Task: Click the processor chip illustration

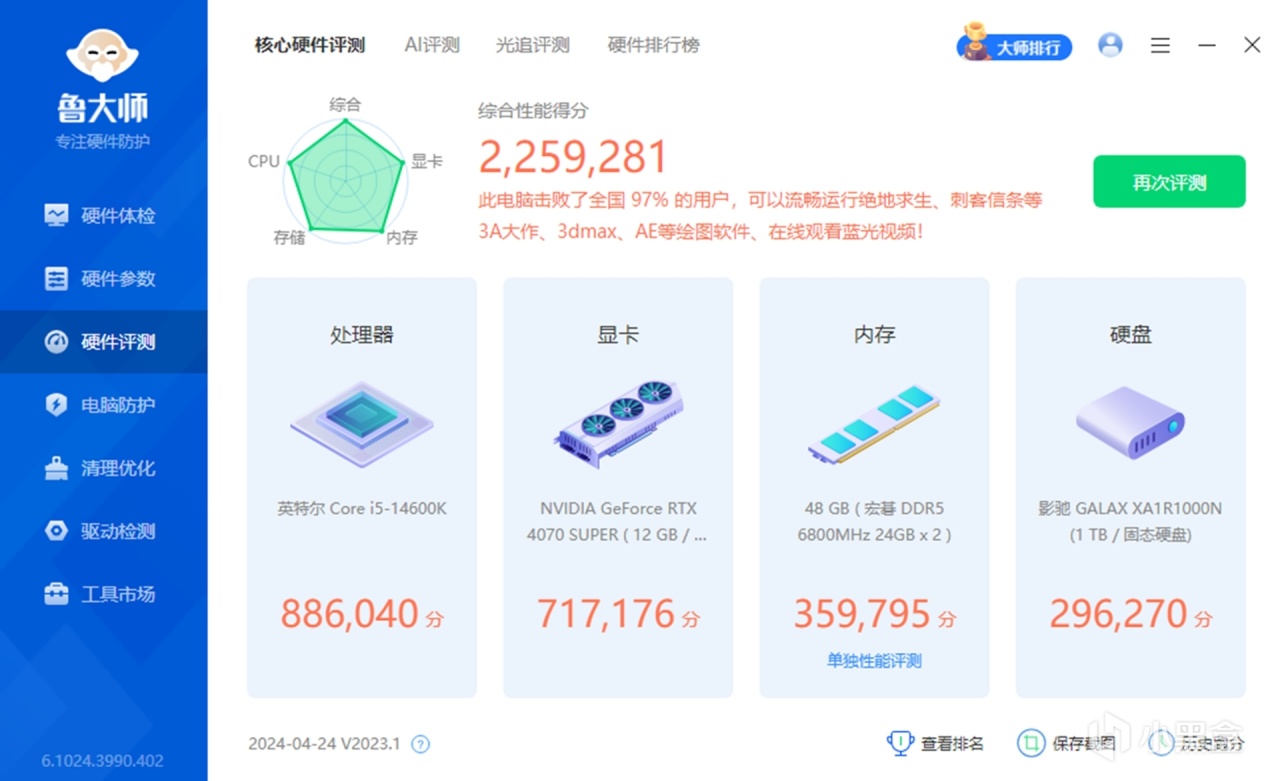Action: click(x=362, y=423)
